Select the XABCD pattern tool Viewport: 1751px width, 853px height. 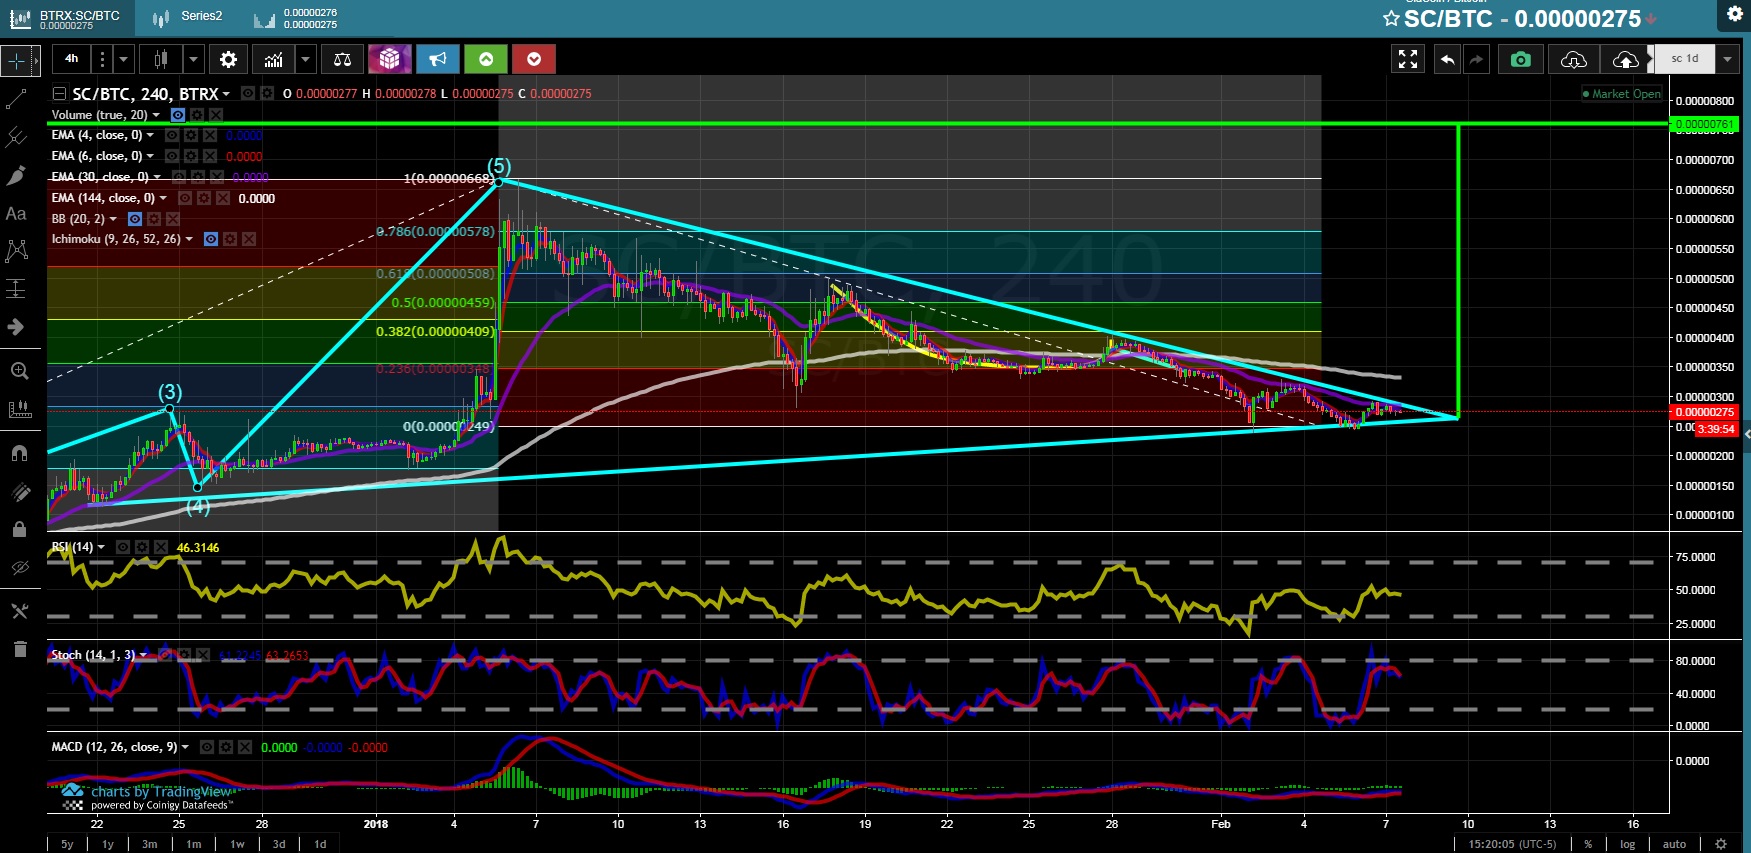tap(16, 250)
